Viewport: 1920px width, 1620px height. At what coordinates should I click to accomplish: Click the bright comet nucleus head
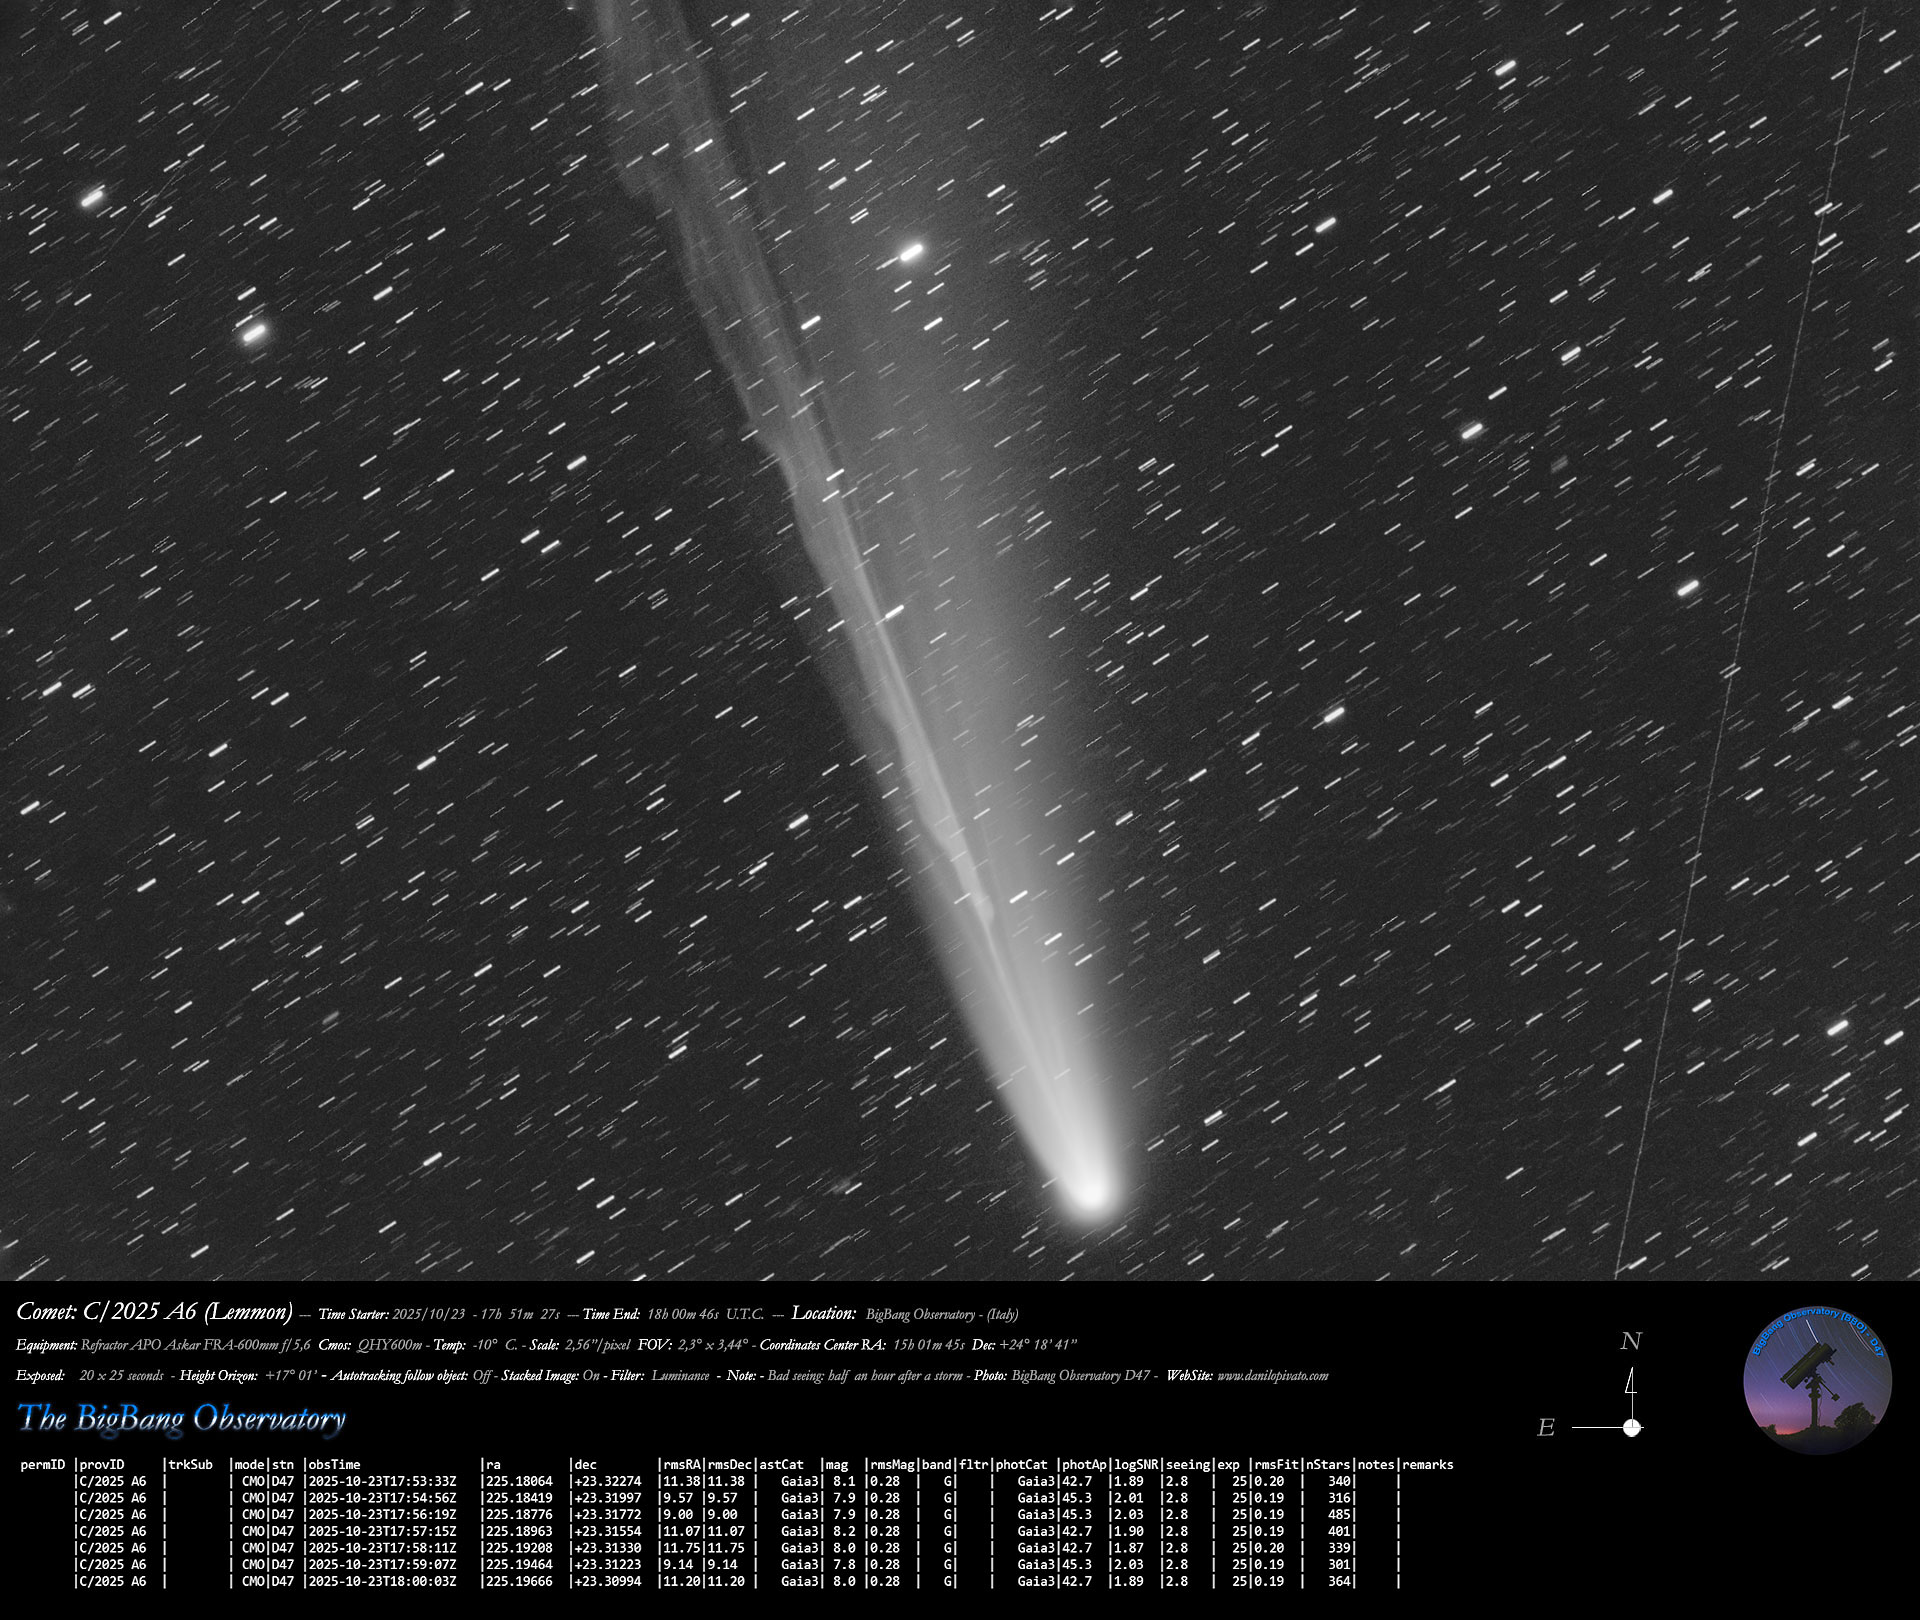pos(1091,1193)
